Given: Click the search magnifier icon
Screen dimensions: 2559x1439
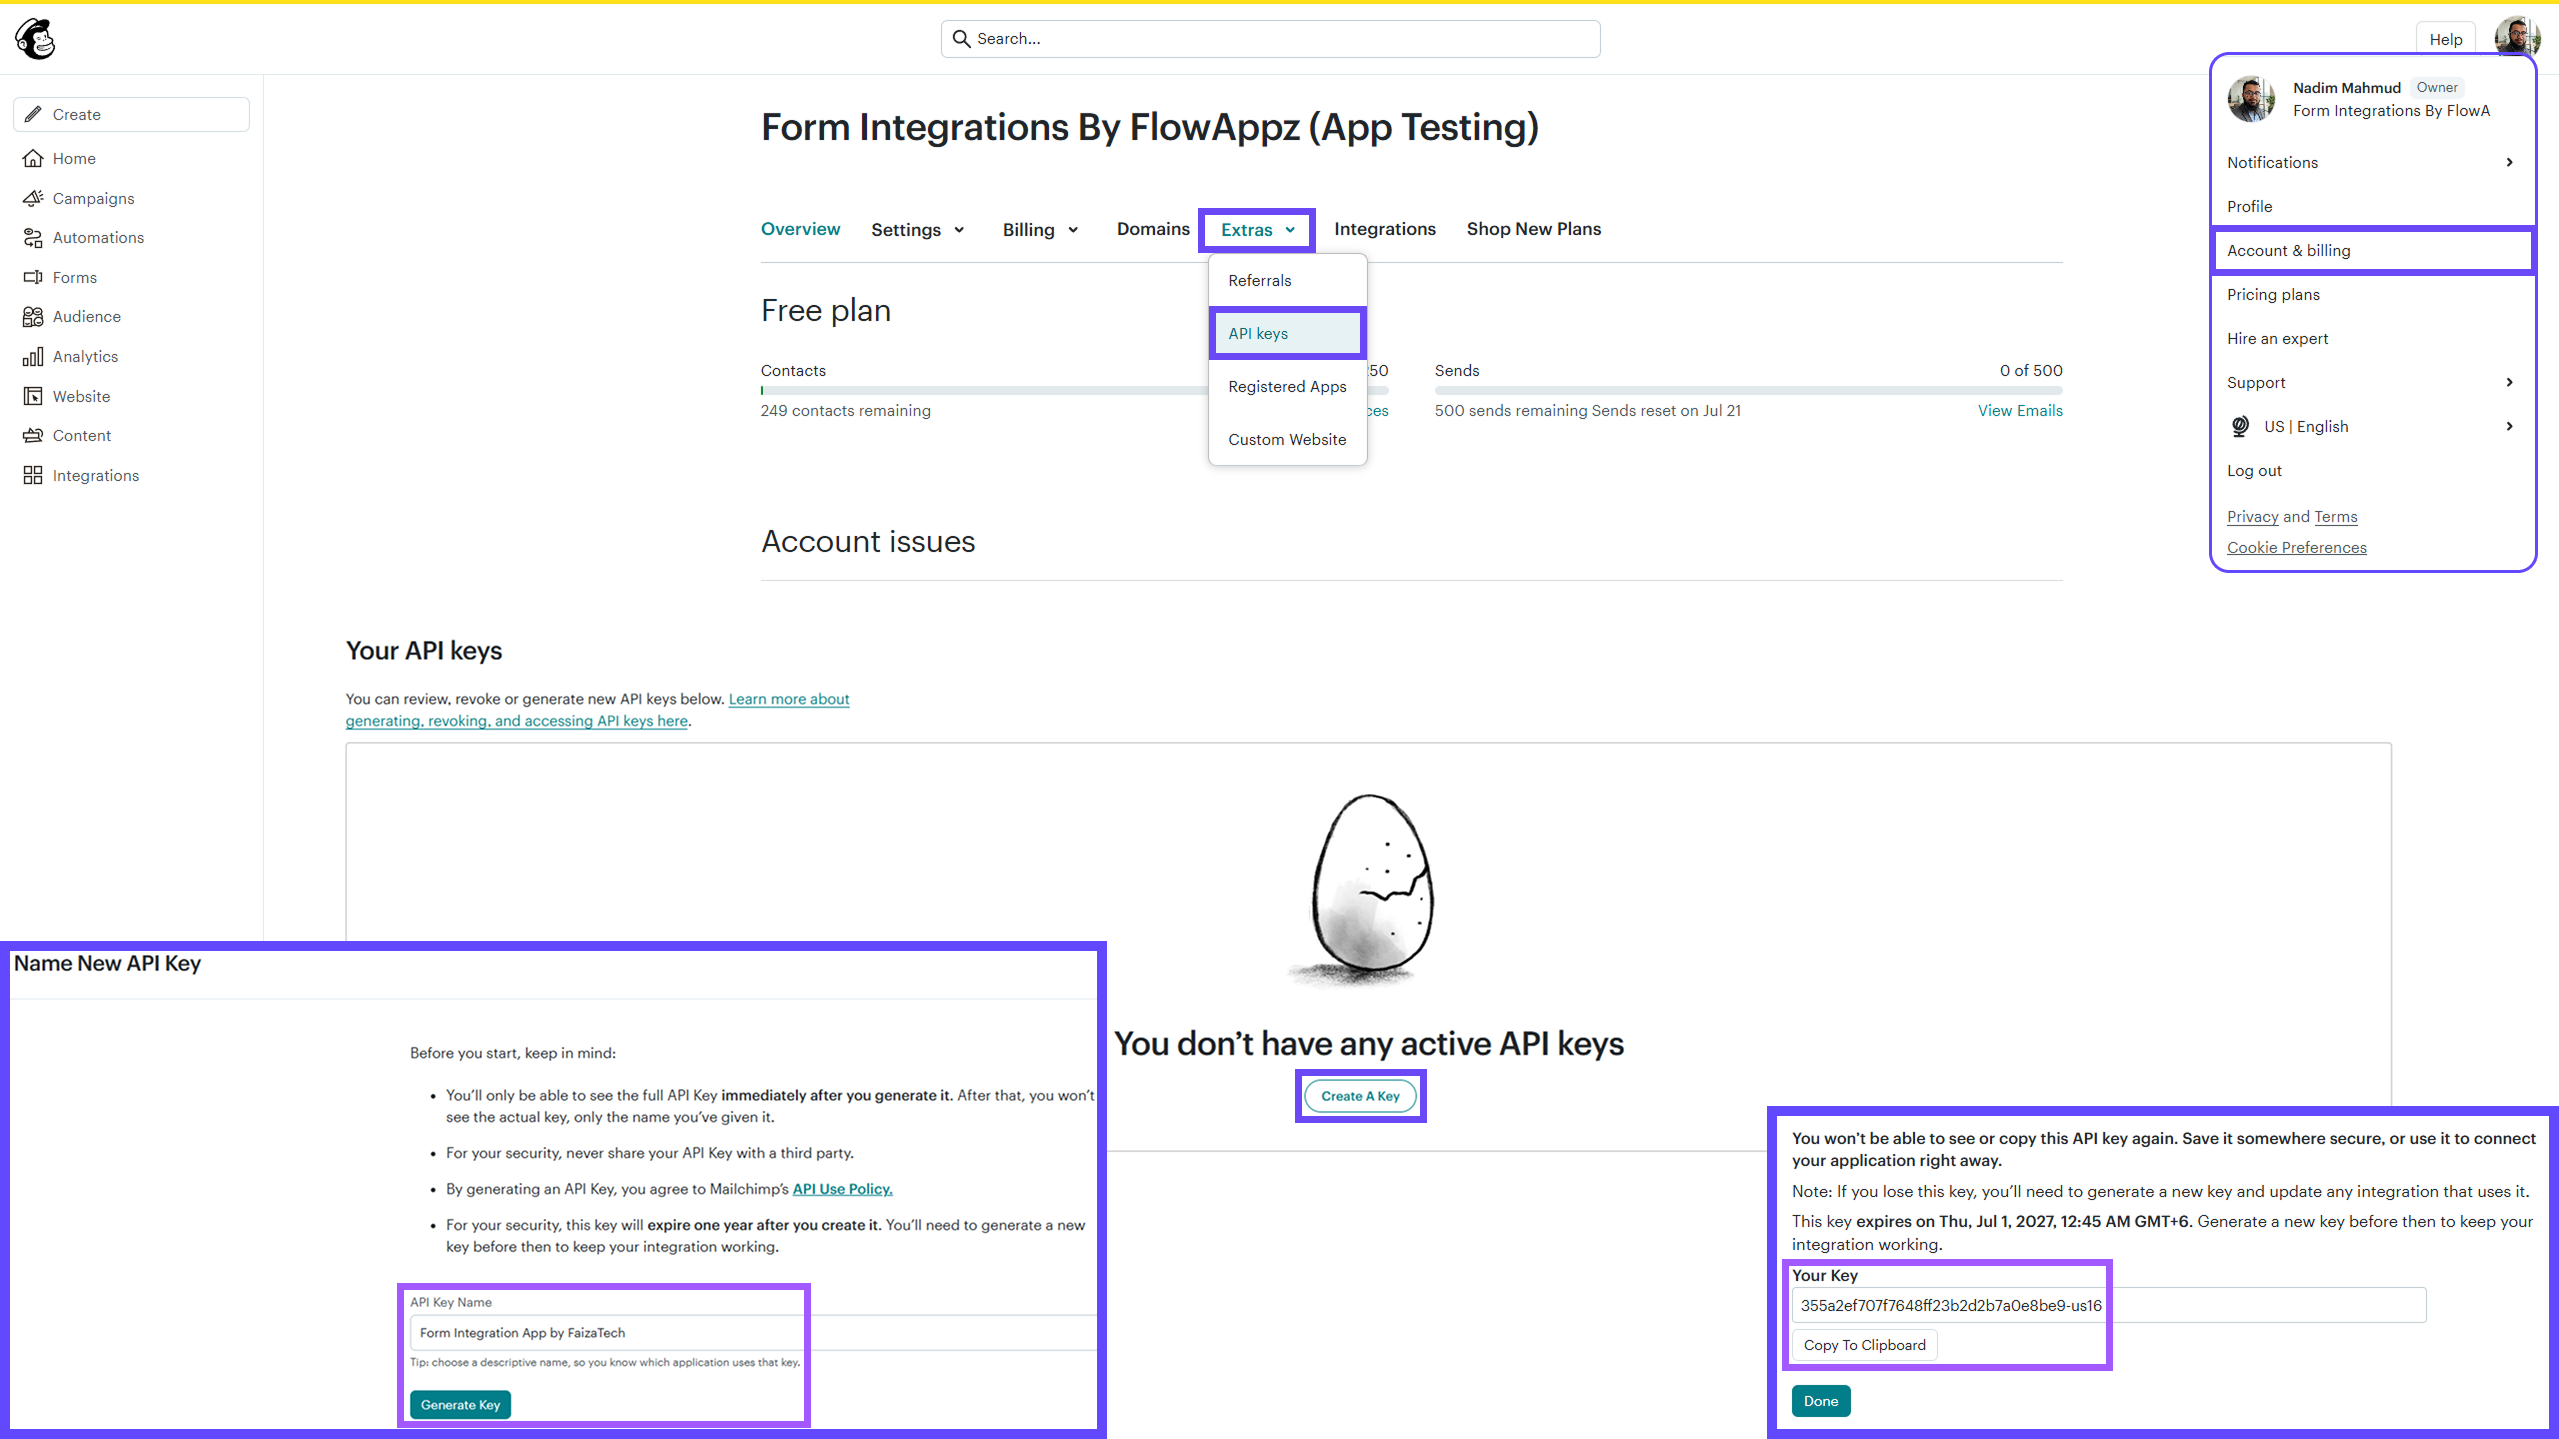Looking at the screenshot, I should [x=961, y=39].
